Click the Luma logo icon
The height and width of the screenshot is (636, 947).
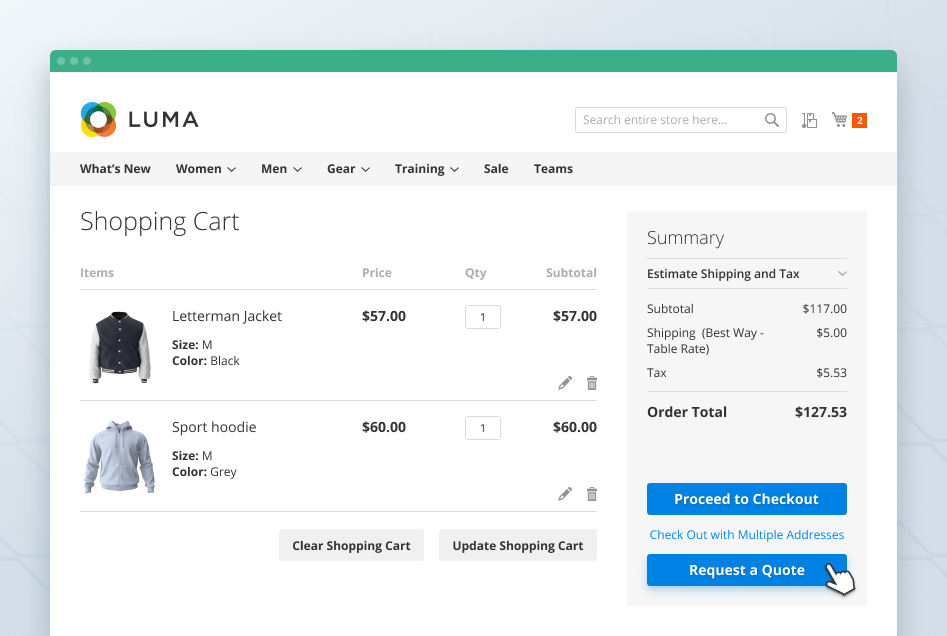click(x=99, y=120)
